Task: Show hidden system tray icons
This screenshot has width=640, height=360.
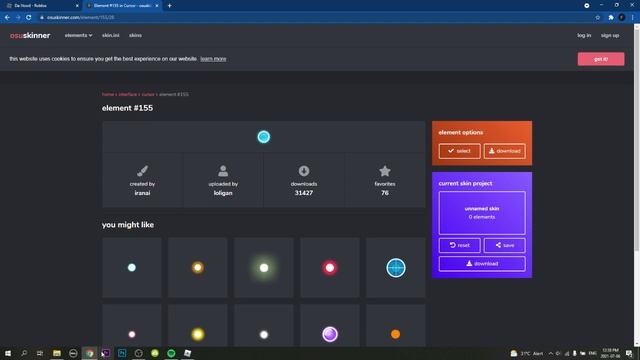Action: click(x=551, y=353)
